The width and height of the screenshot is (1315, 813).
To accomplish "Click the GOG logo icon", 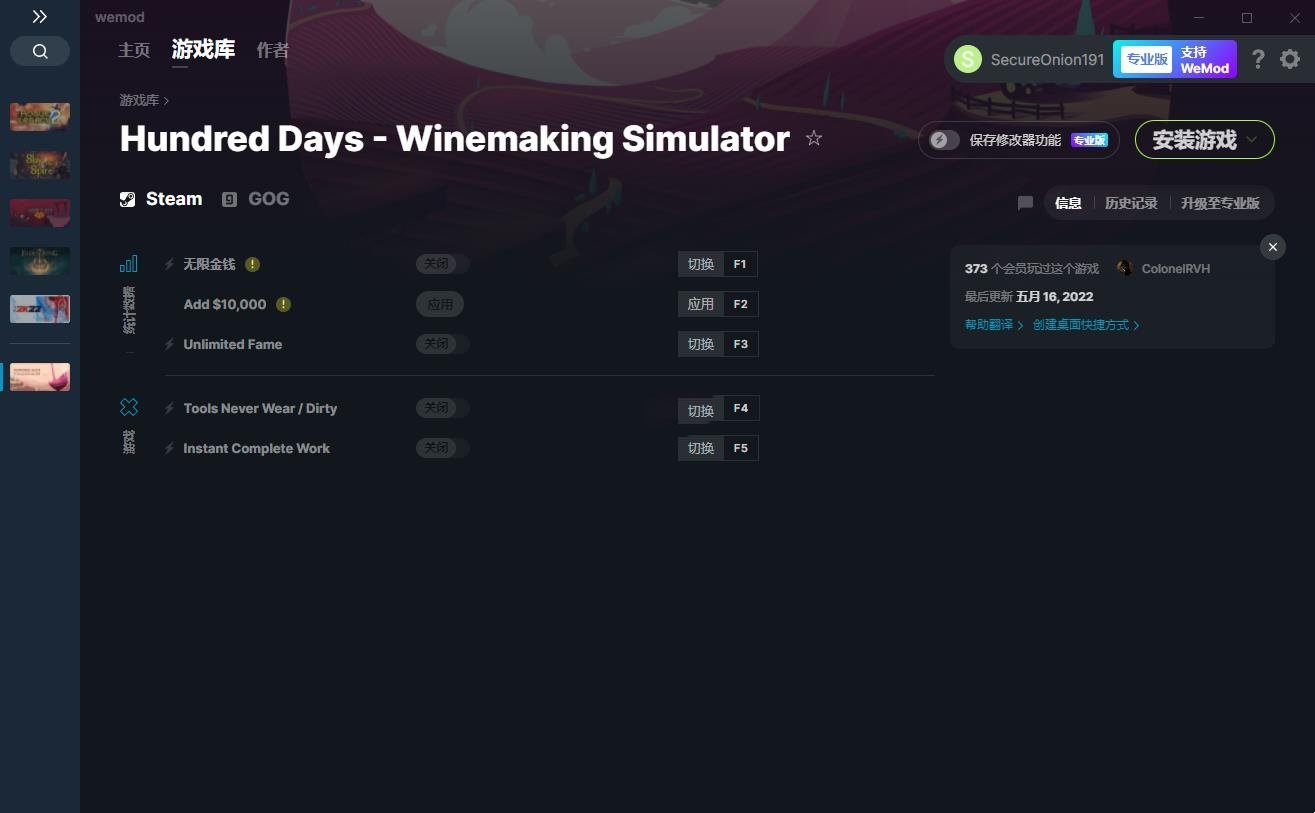I will 229,199.
